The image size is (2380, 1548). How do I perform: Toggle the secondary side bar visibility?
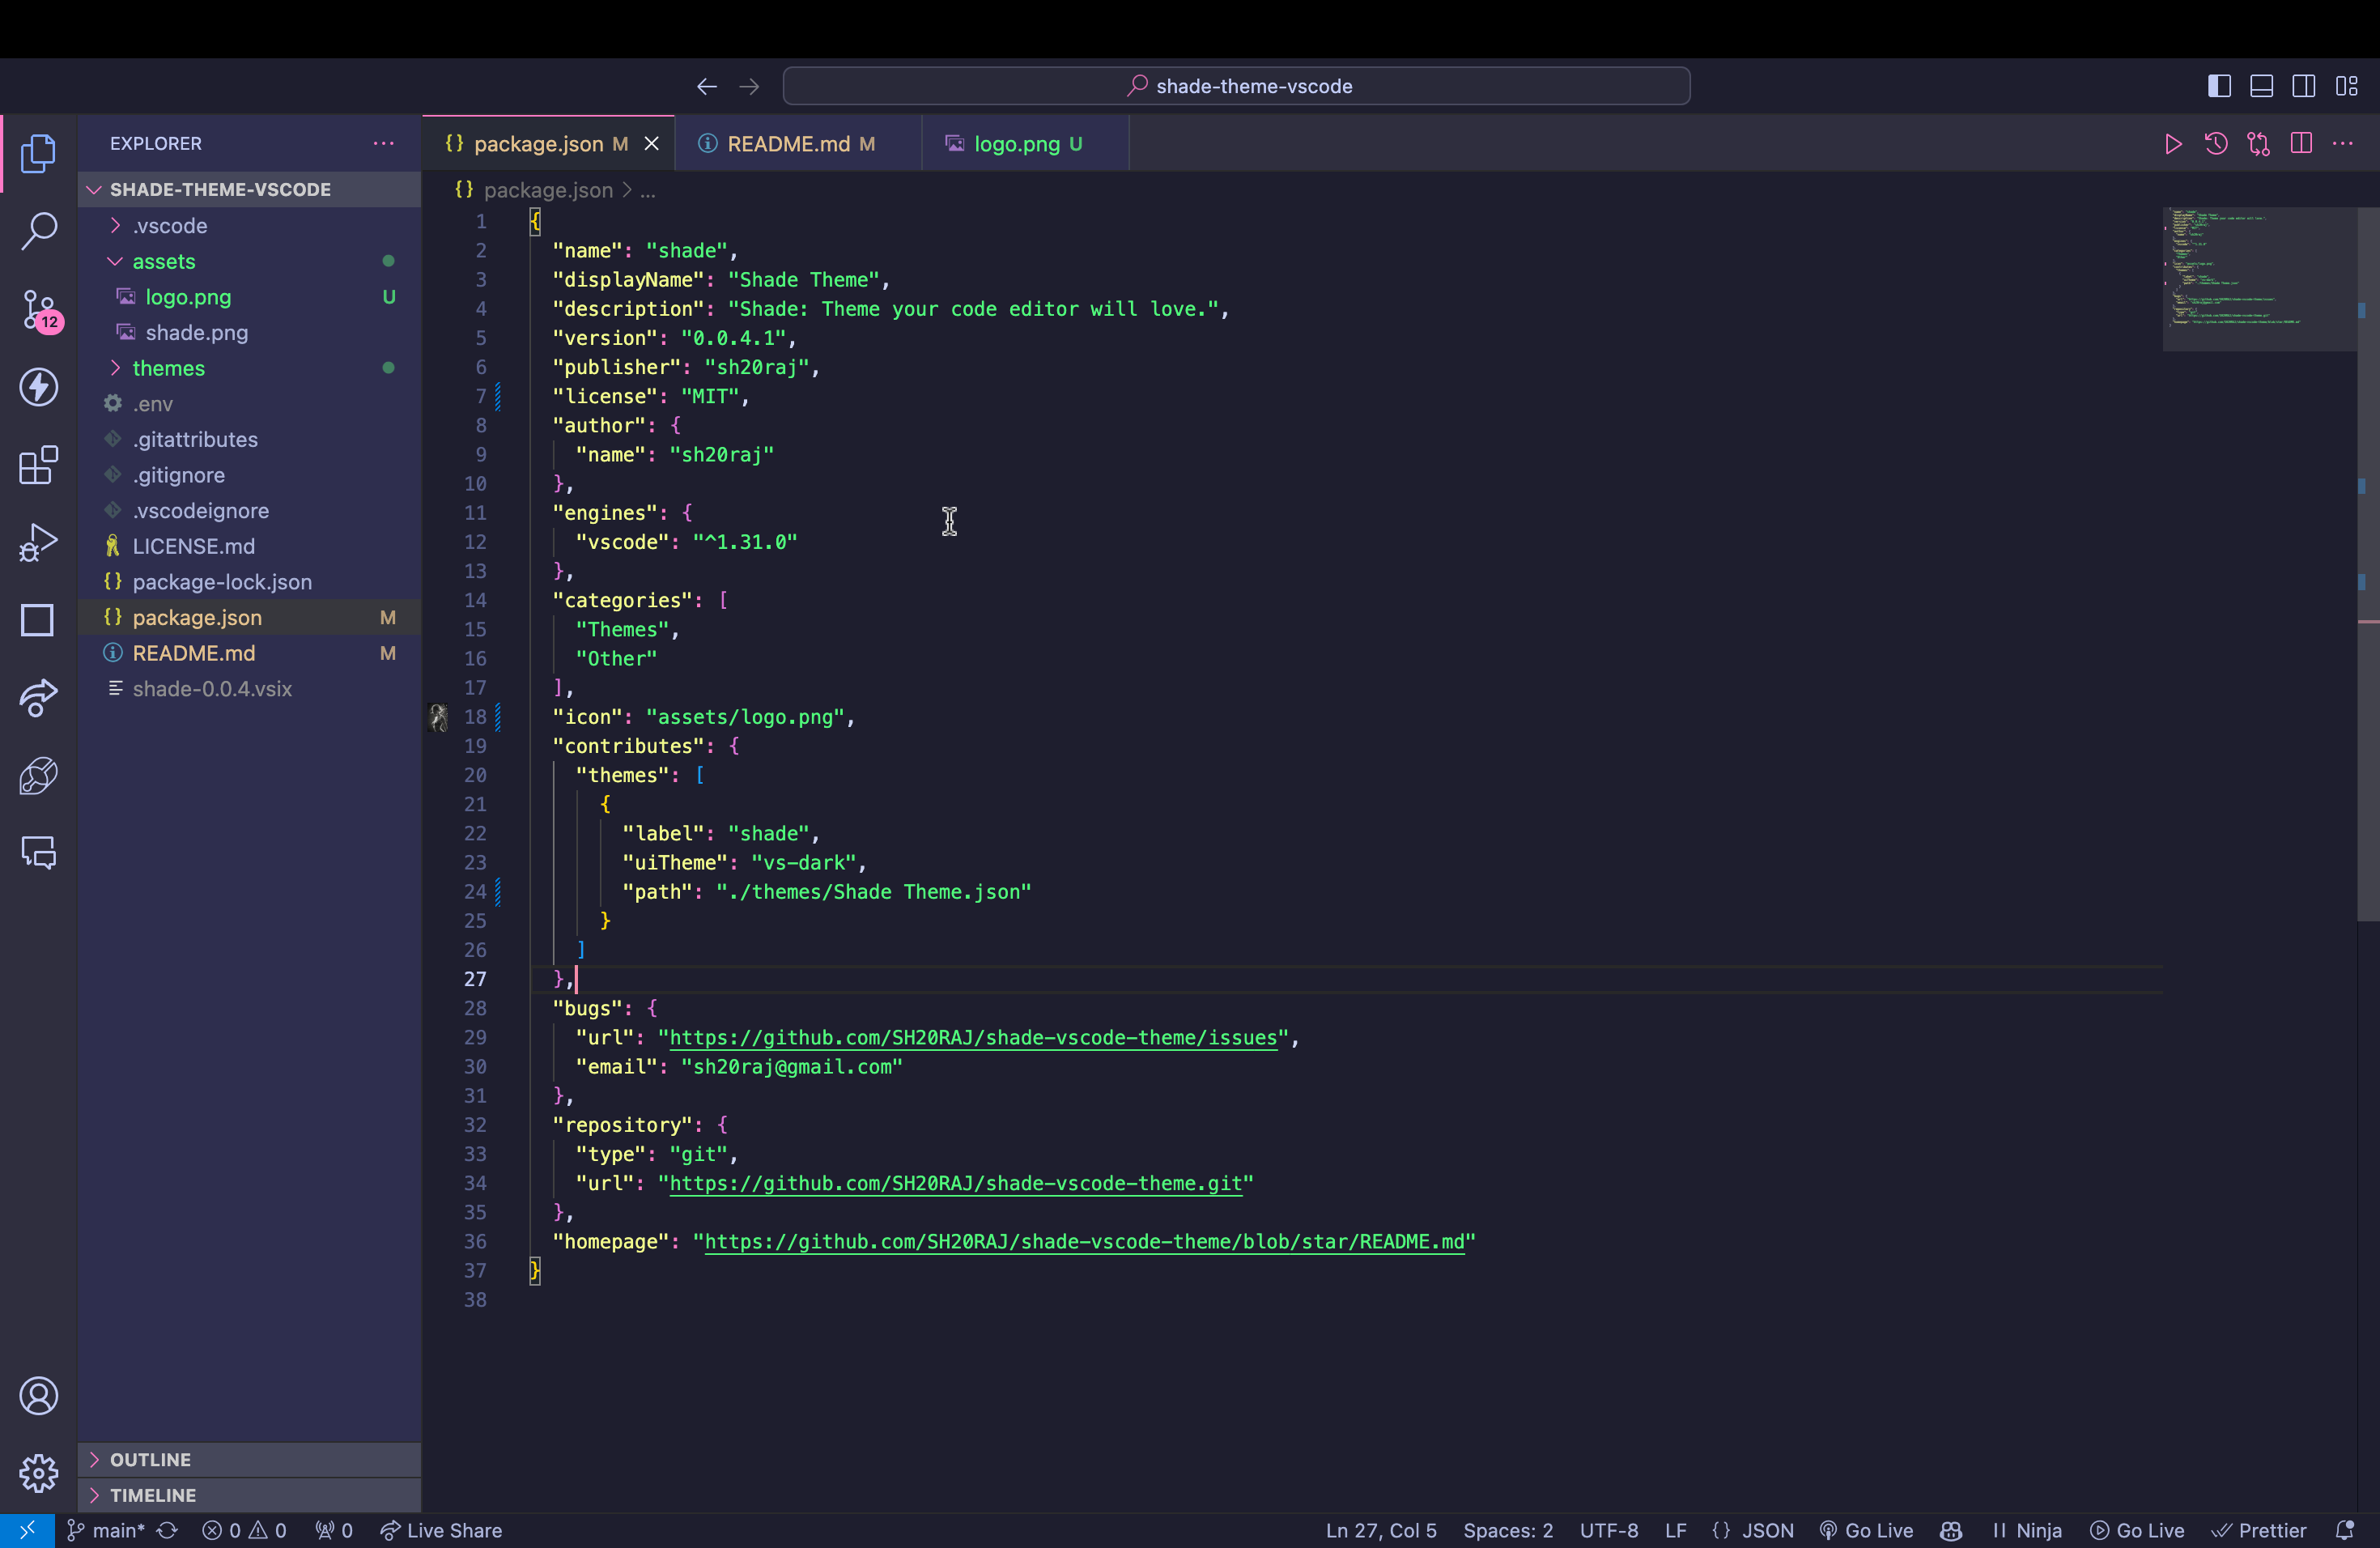click(2303, 86)
